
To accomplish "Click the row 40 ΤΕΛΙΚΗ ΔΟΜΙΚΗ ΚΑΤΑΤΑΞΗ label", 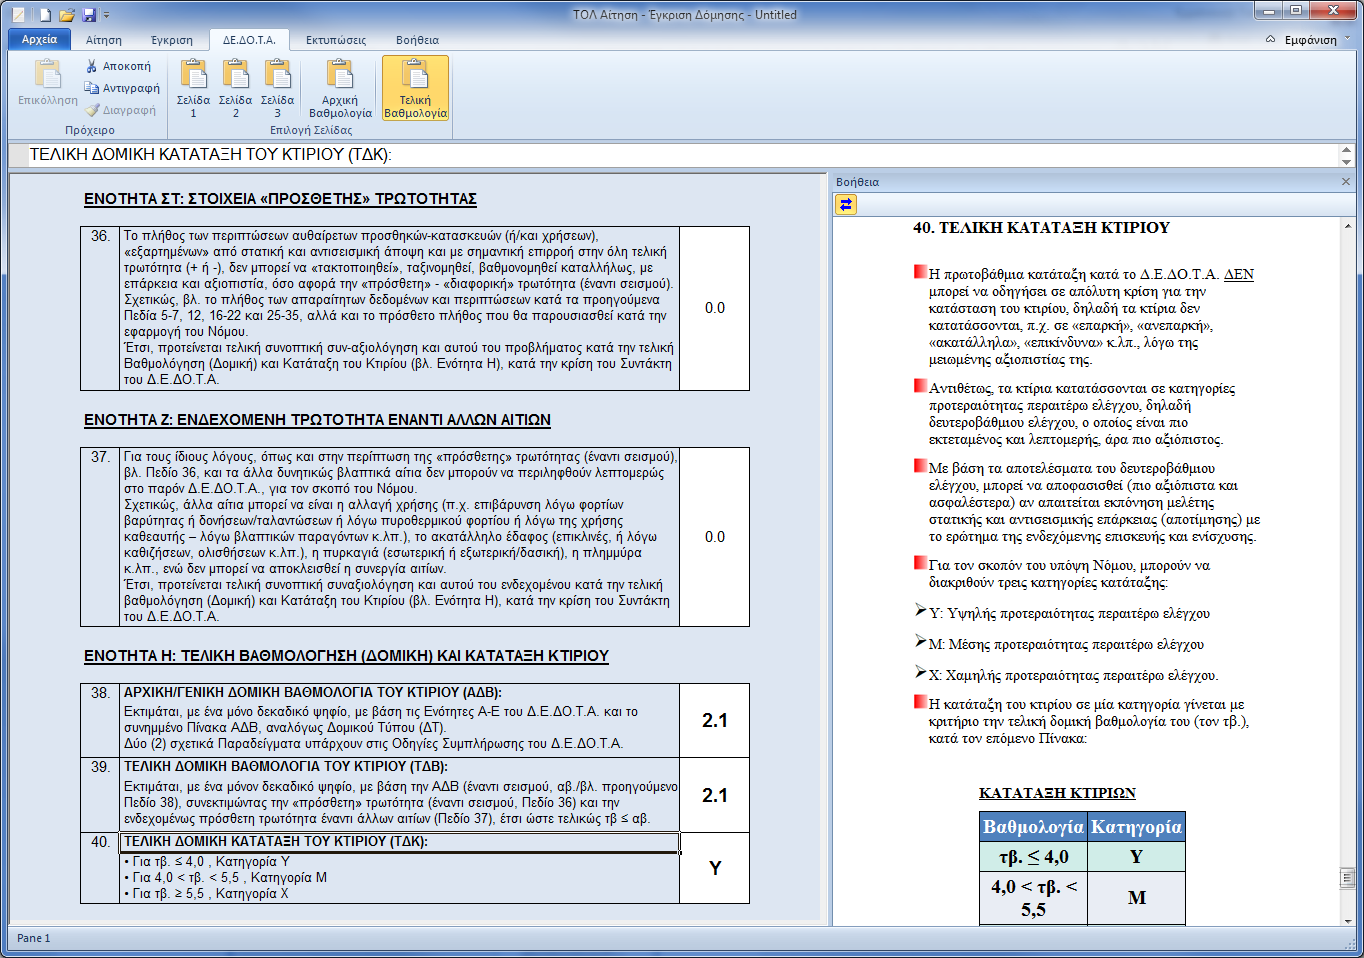I will (x=275, y=842).
